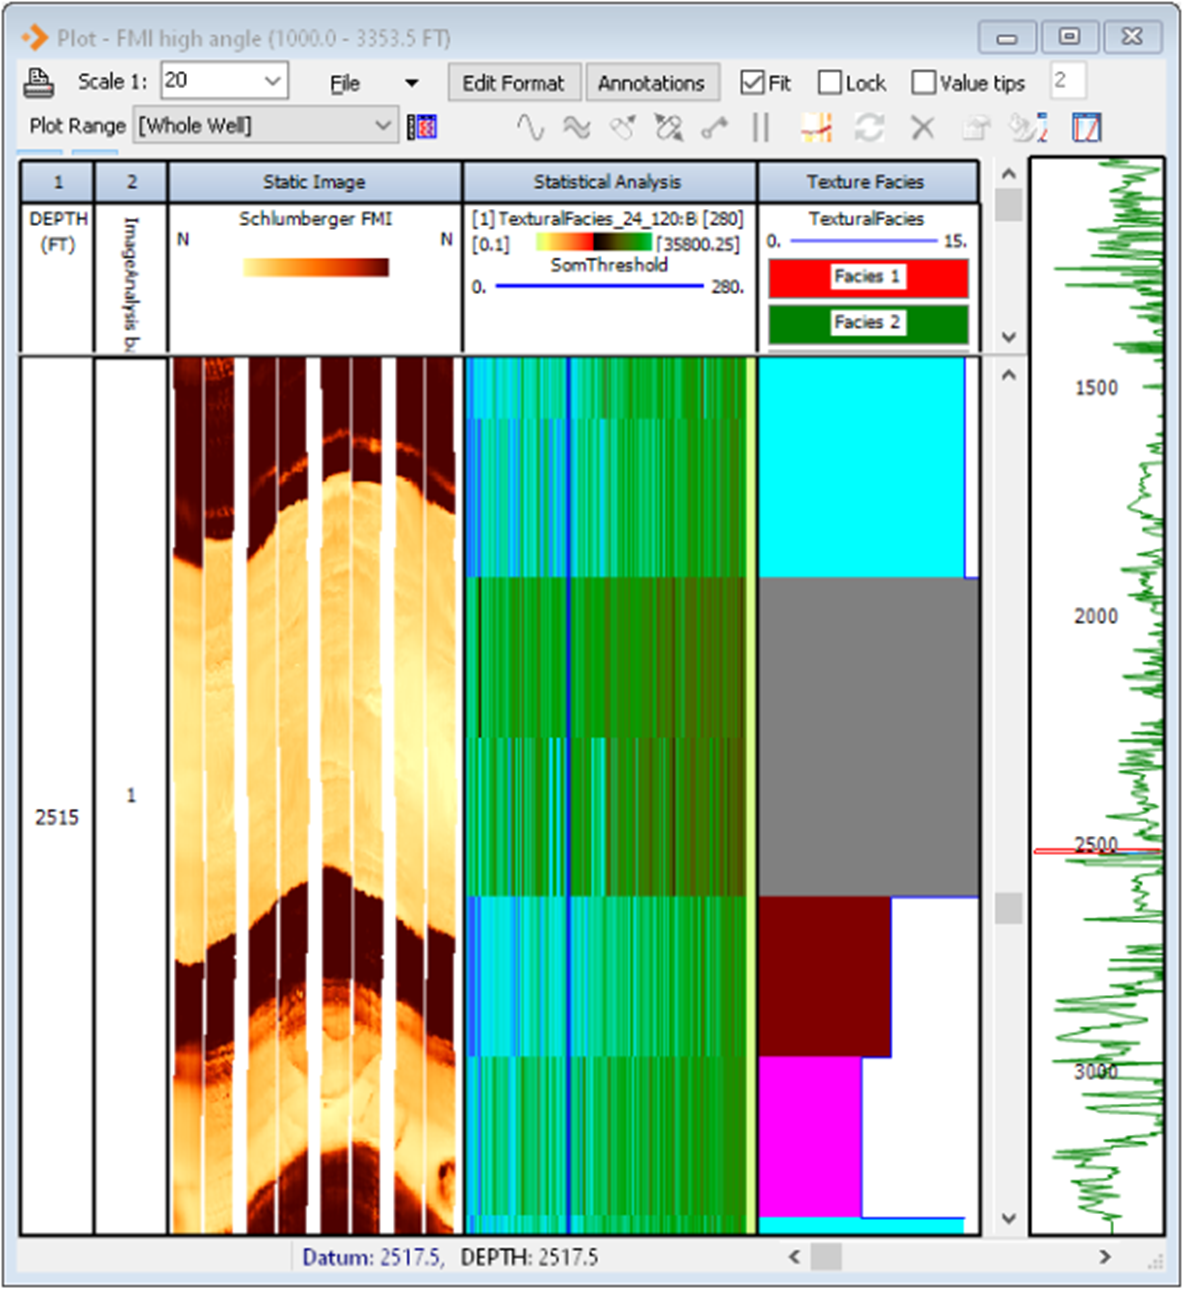Enable the Fit checkbox
Viewport: 1183px width, 1291px height.
point(753,82)
